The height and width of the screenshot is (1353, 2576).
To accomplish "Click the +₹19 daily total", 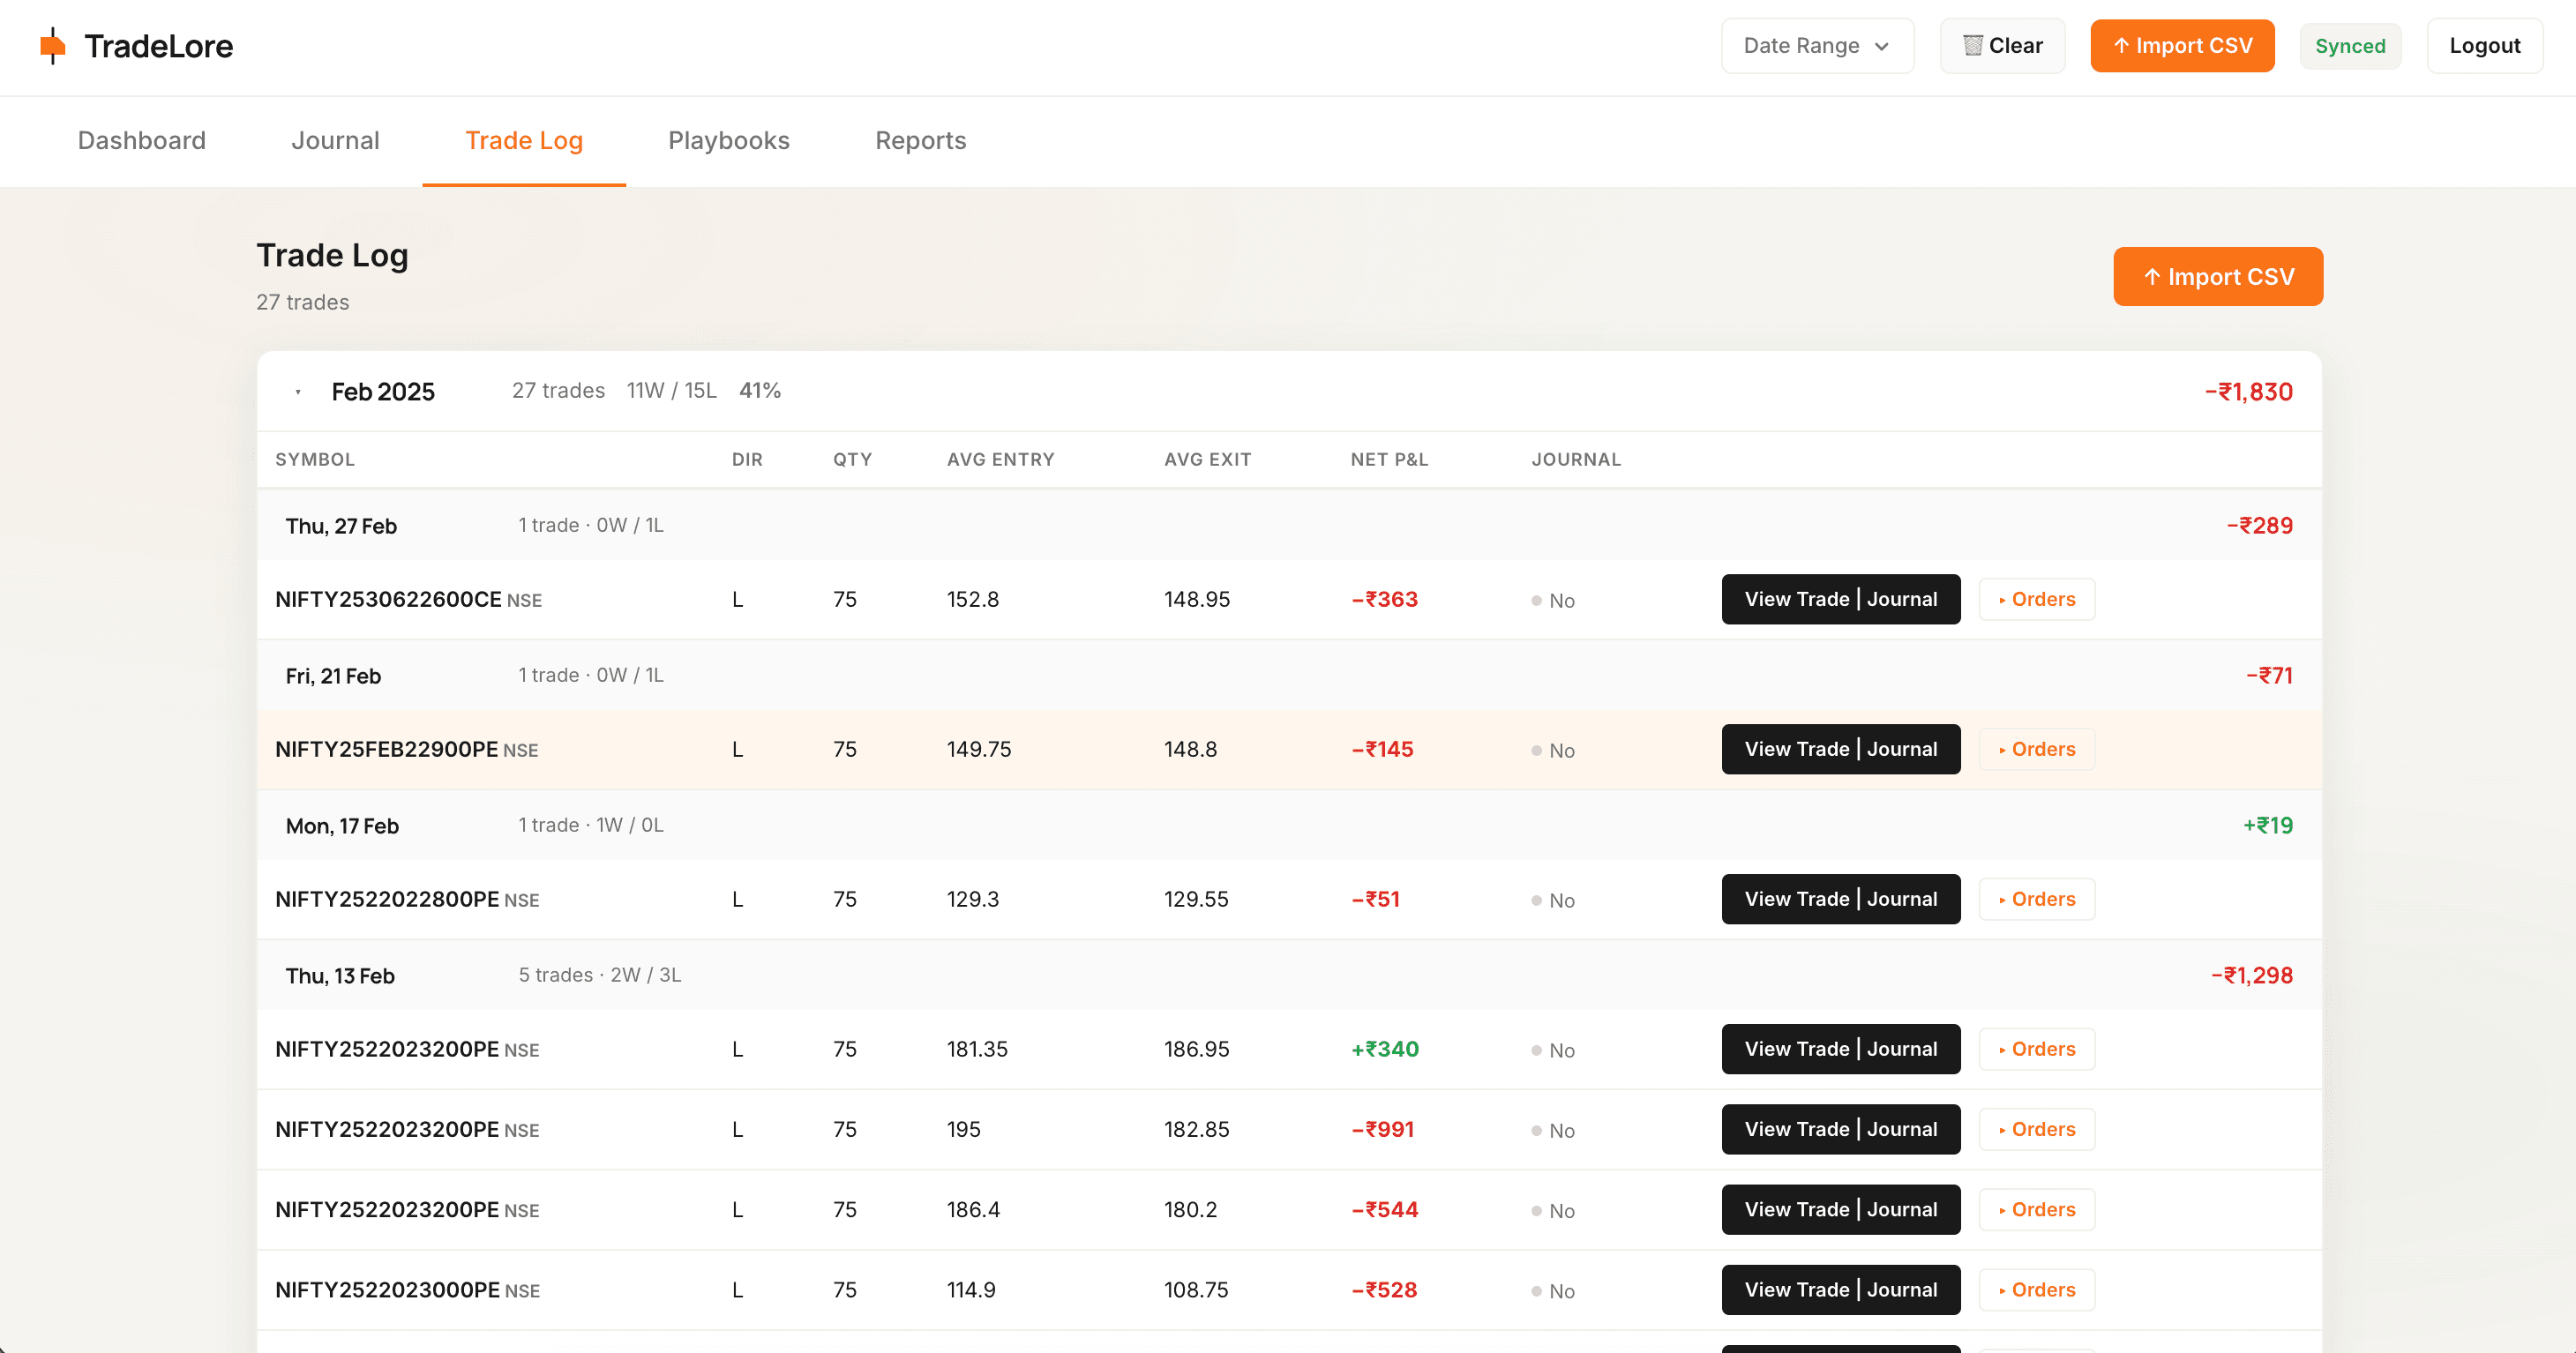I will point(2268,825).
